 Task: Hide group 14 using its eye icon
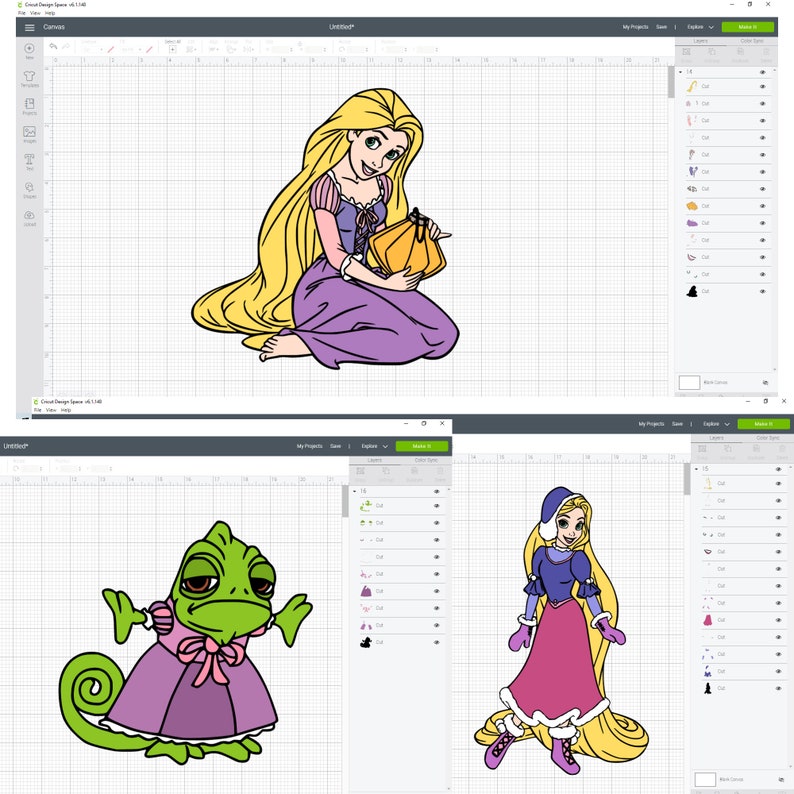click(x=762, y=72)
